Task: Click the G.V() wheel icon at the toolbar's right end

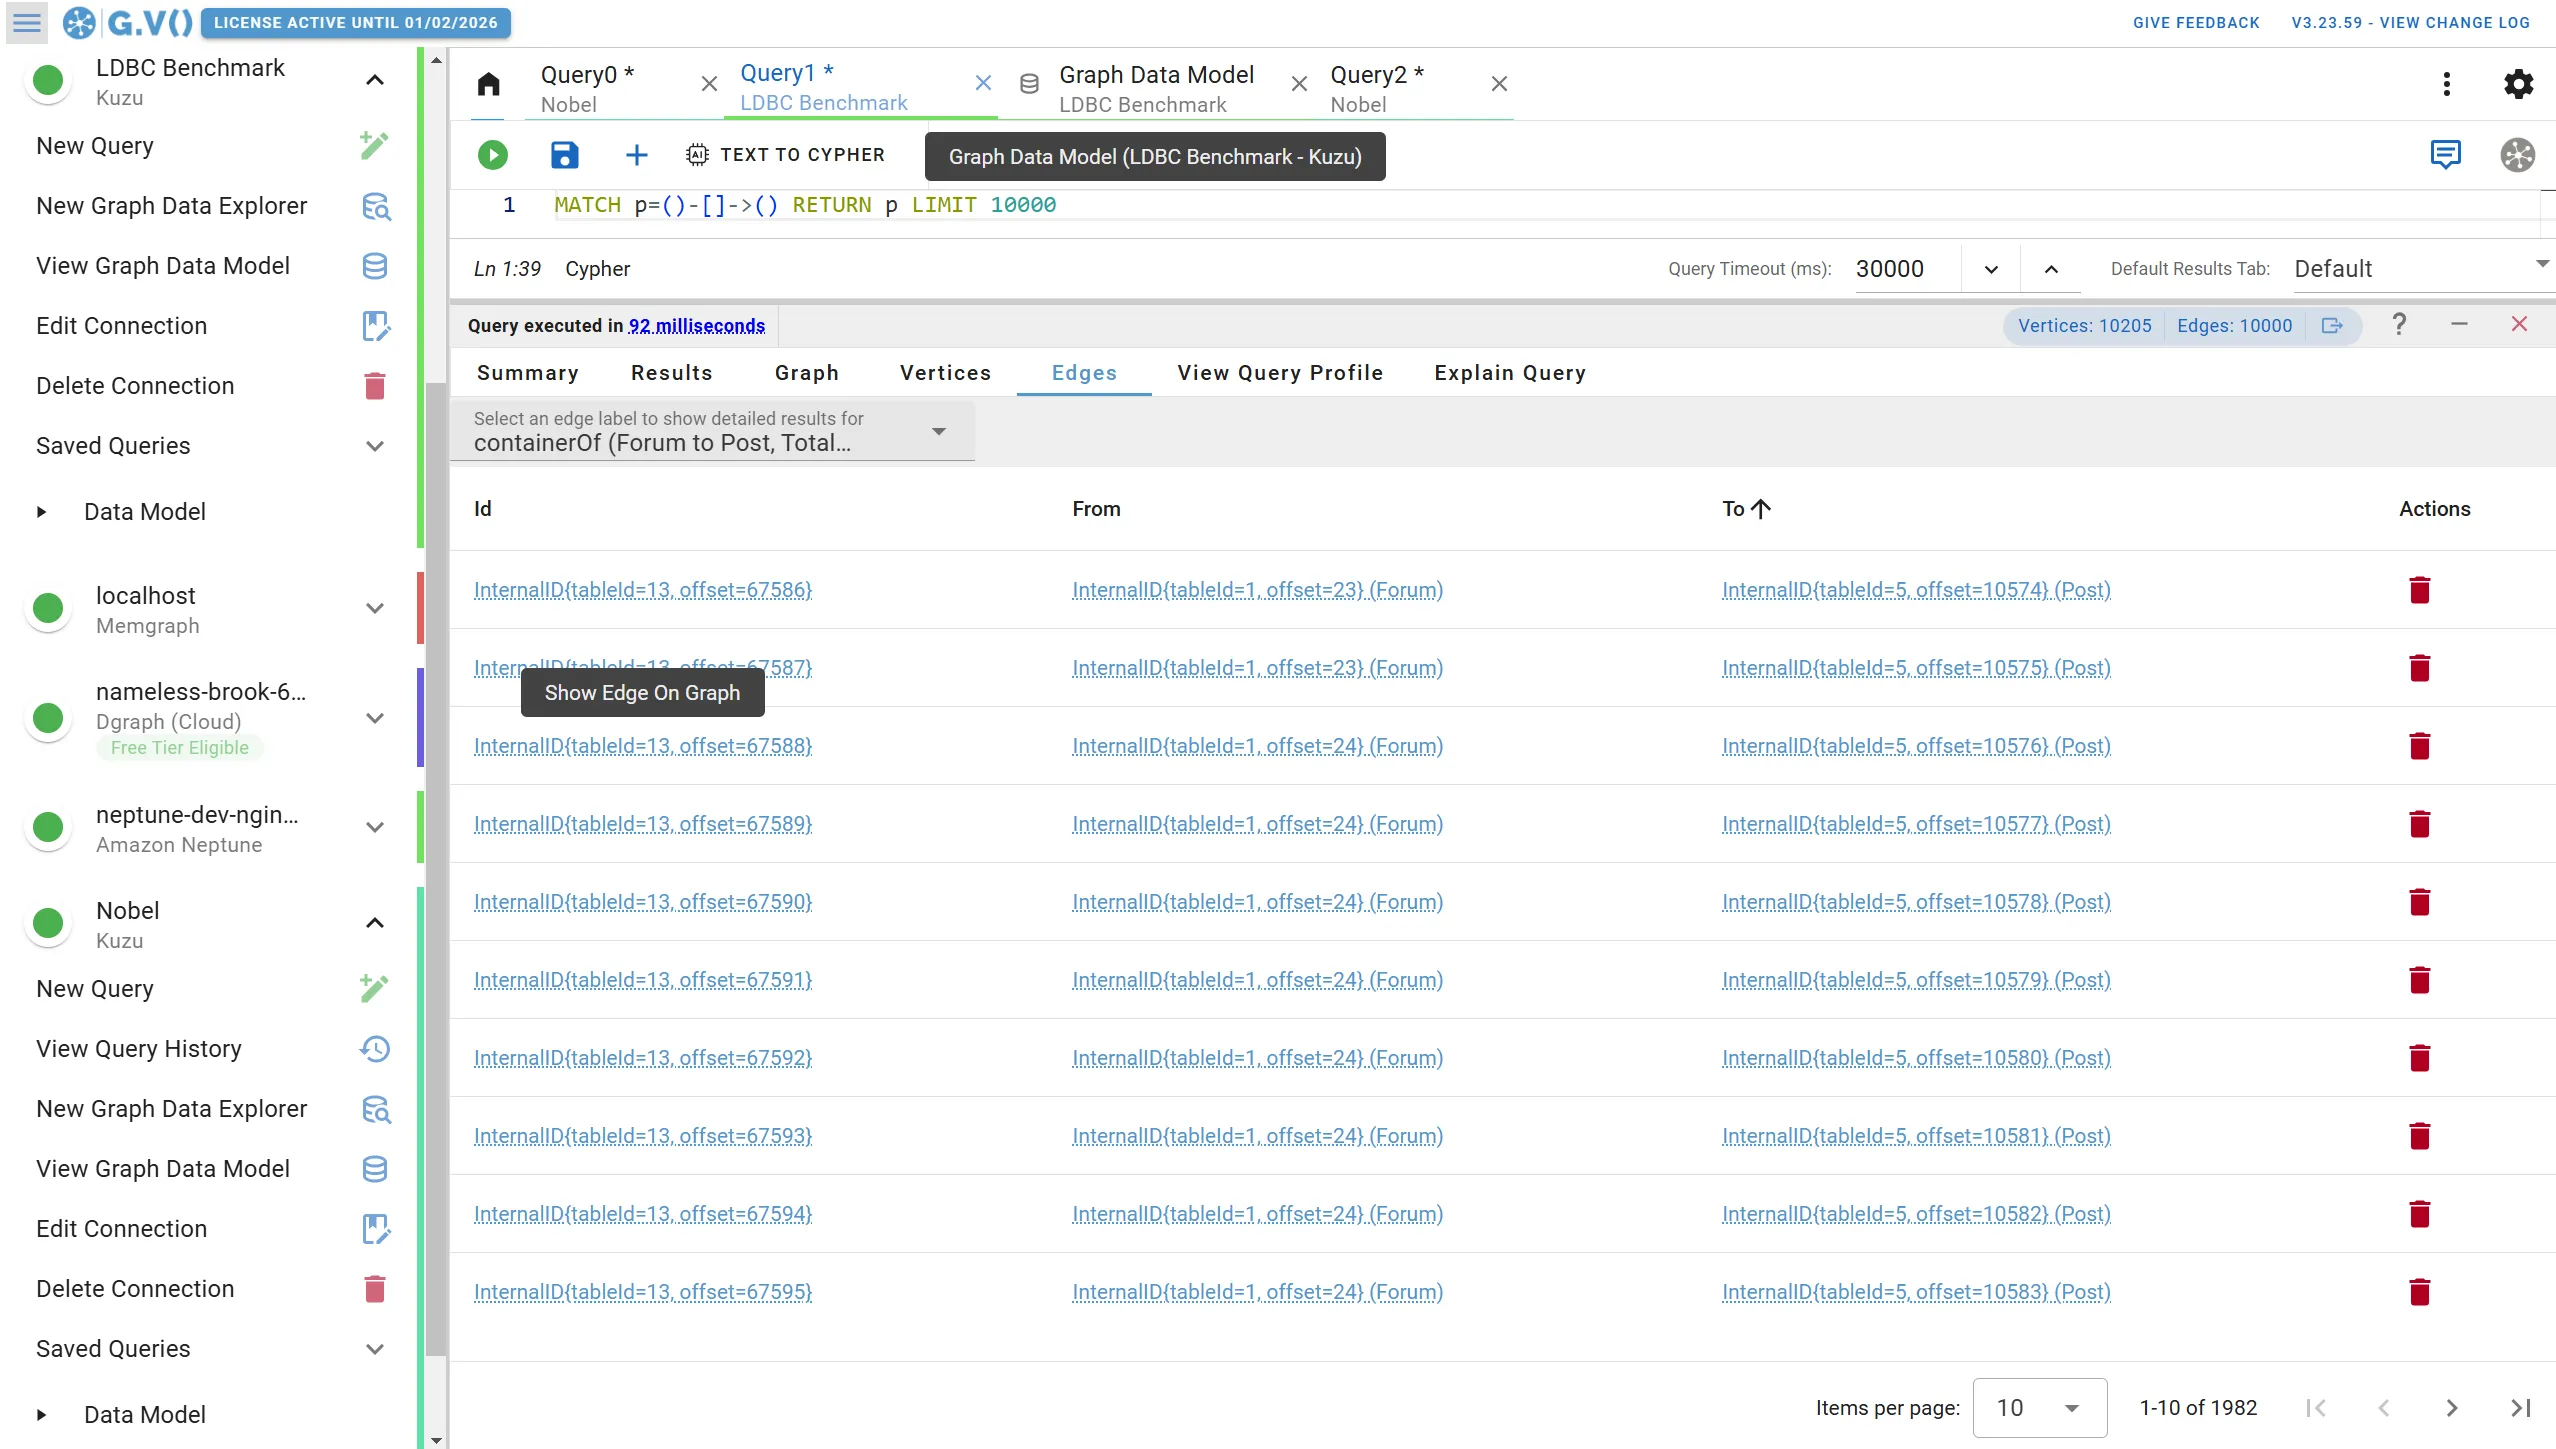Action: (2517, 155)
